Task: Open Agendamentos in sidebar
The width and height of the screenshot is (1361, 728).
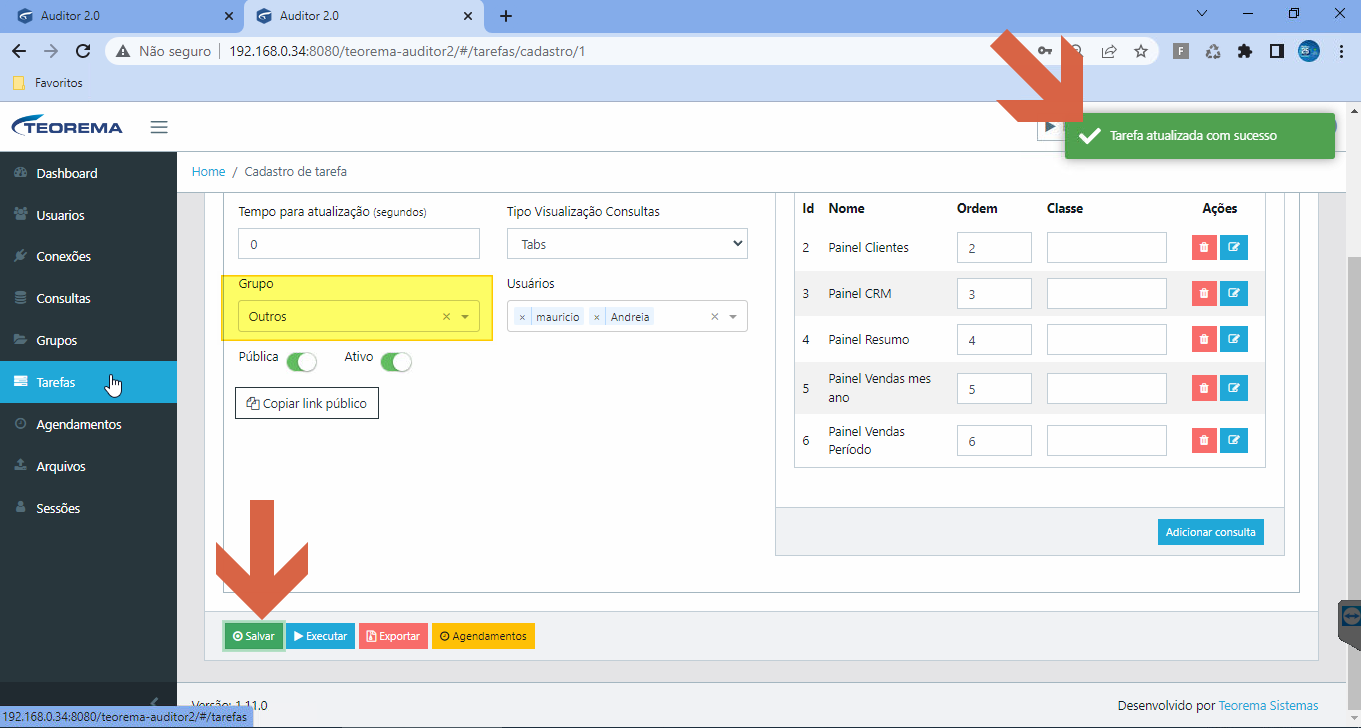Action: pos(88,424)
